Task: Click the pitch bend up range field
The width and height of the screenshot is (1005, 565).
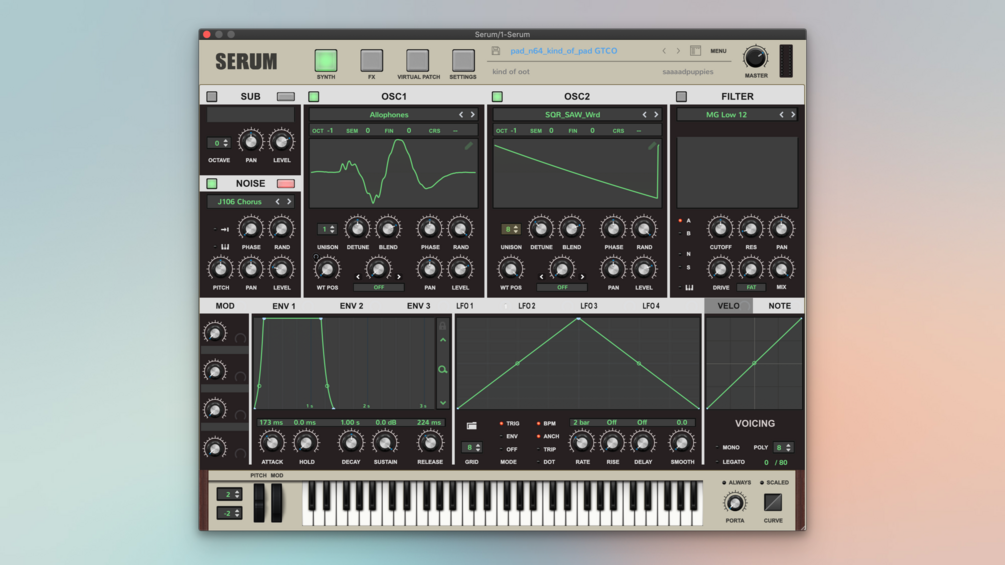Action: click(x=229, y=494)
